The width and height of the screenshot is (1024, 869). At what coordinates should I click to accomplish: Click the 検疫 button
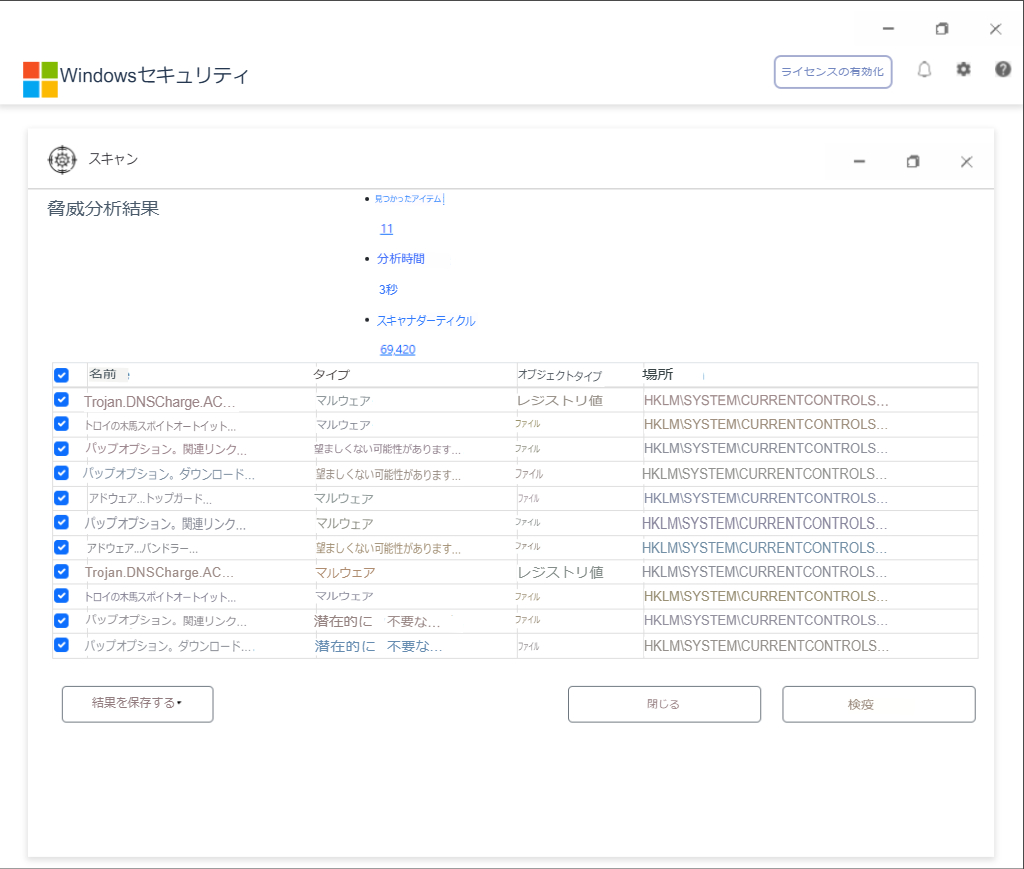[878, 704]
